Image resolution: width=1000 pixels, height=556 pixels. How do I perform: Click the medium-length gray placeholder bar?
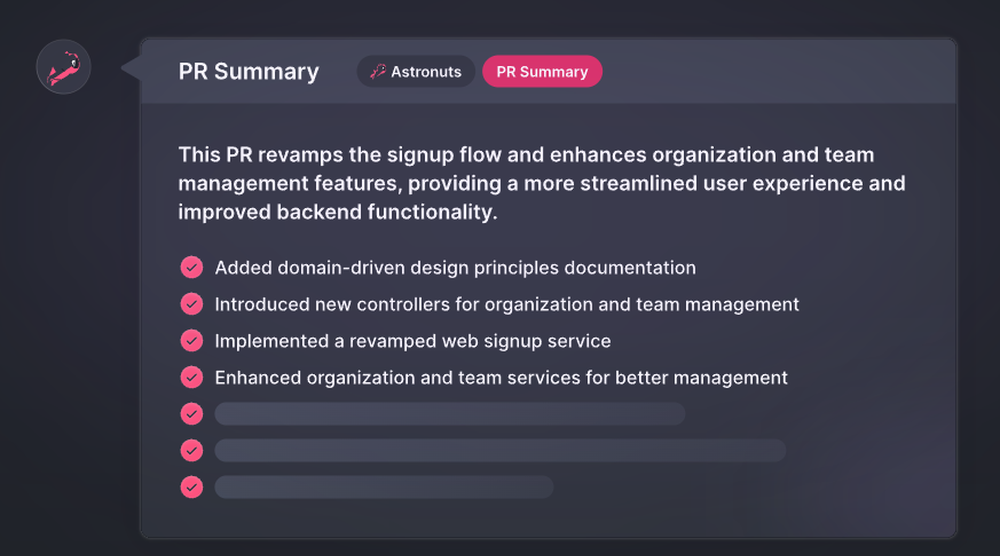pos(450,414)
